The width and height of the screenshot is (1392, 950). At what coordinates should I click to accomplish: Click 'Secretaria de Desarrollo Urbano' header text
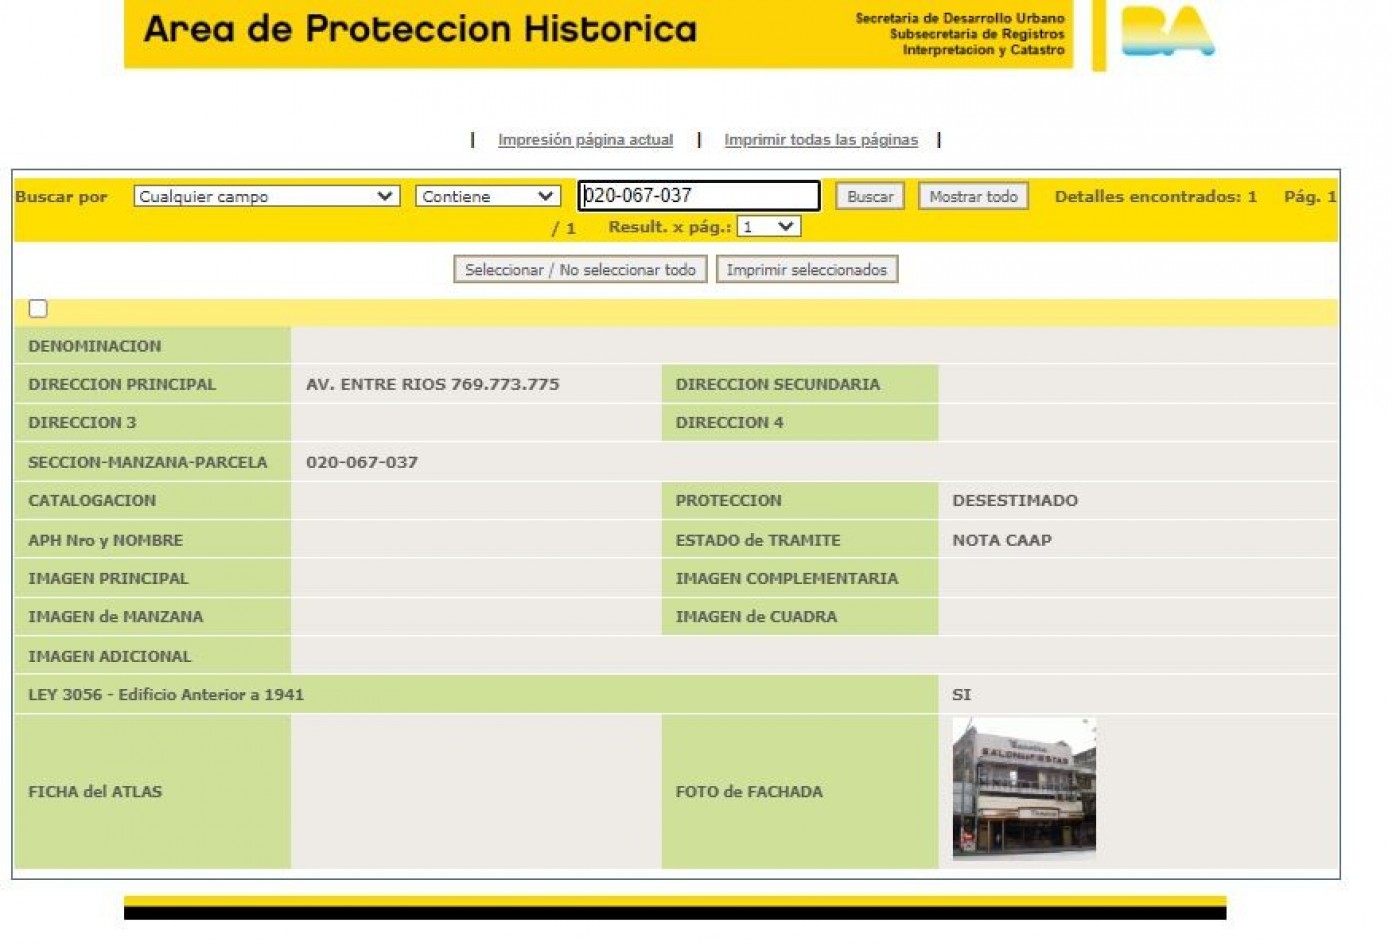point(960,18)
